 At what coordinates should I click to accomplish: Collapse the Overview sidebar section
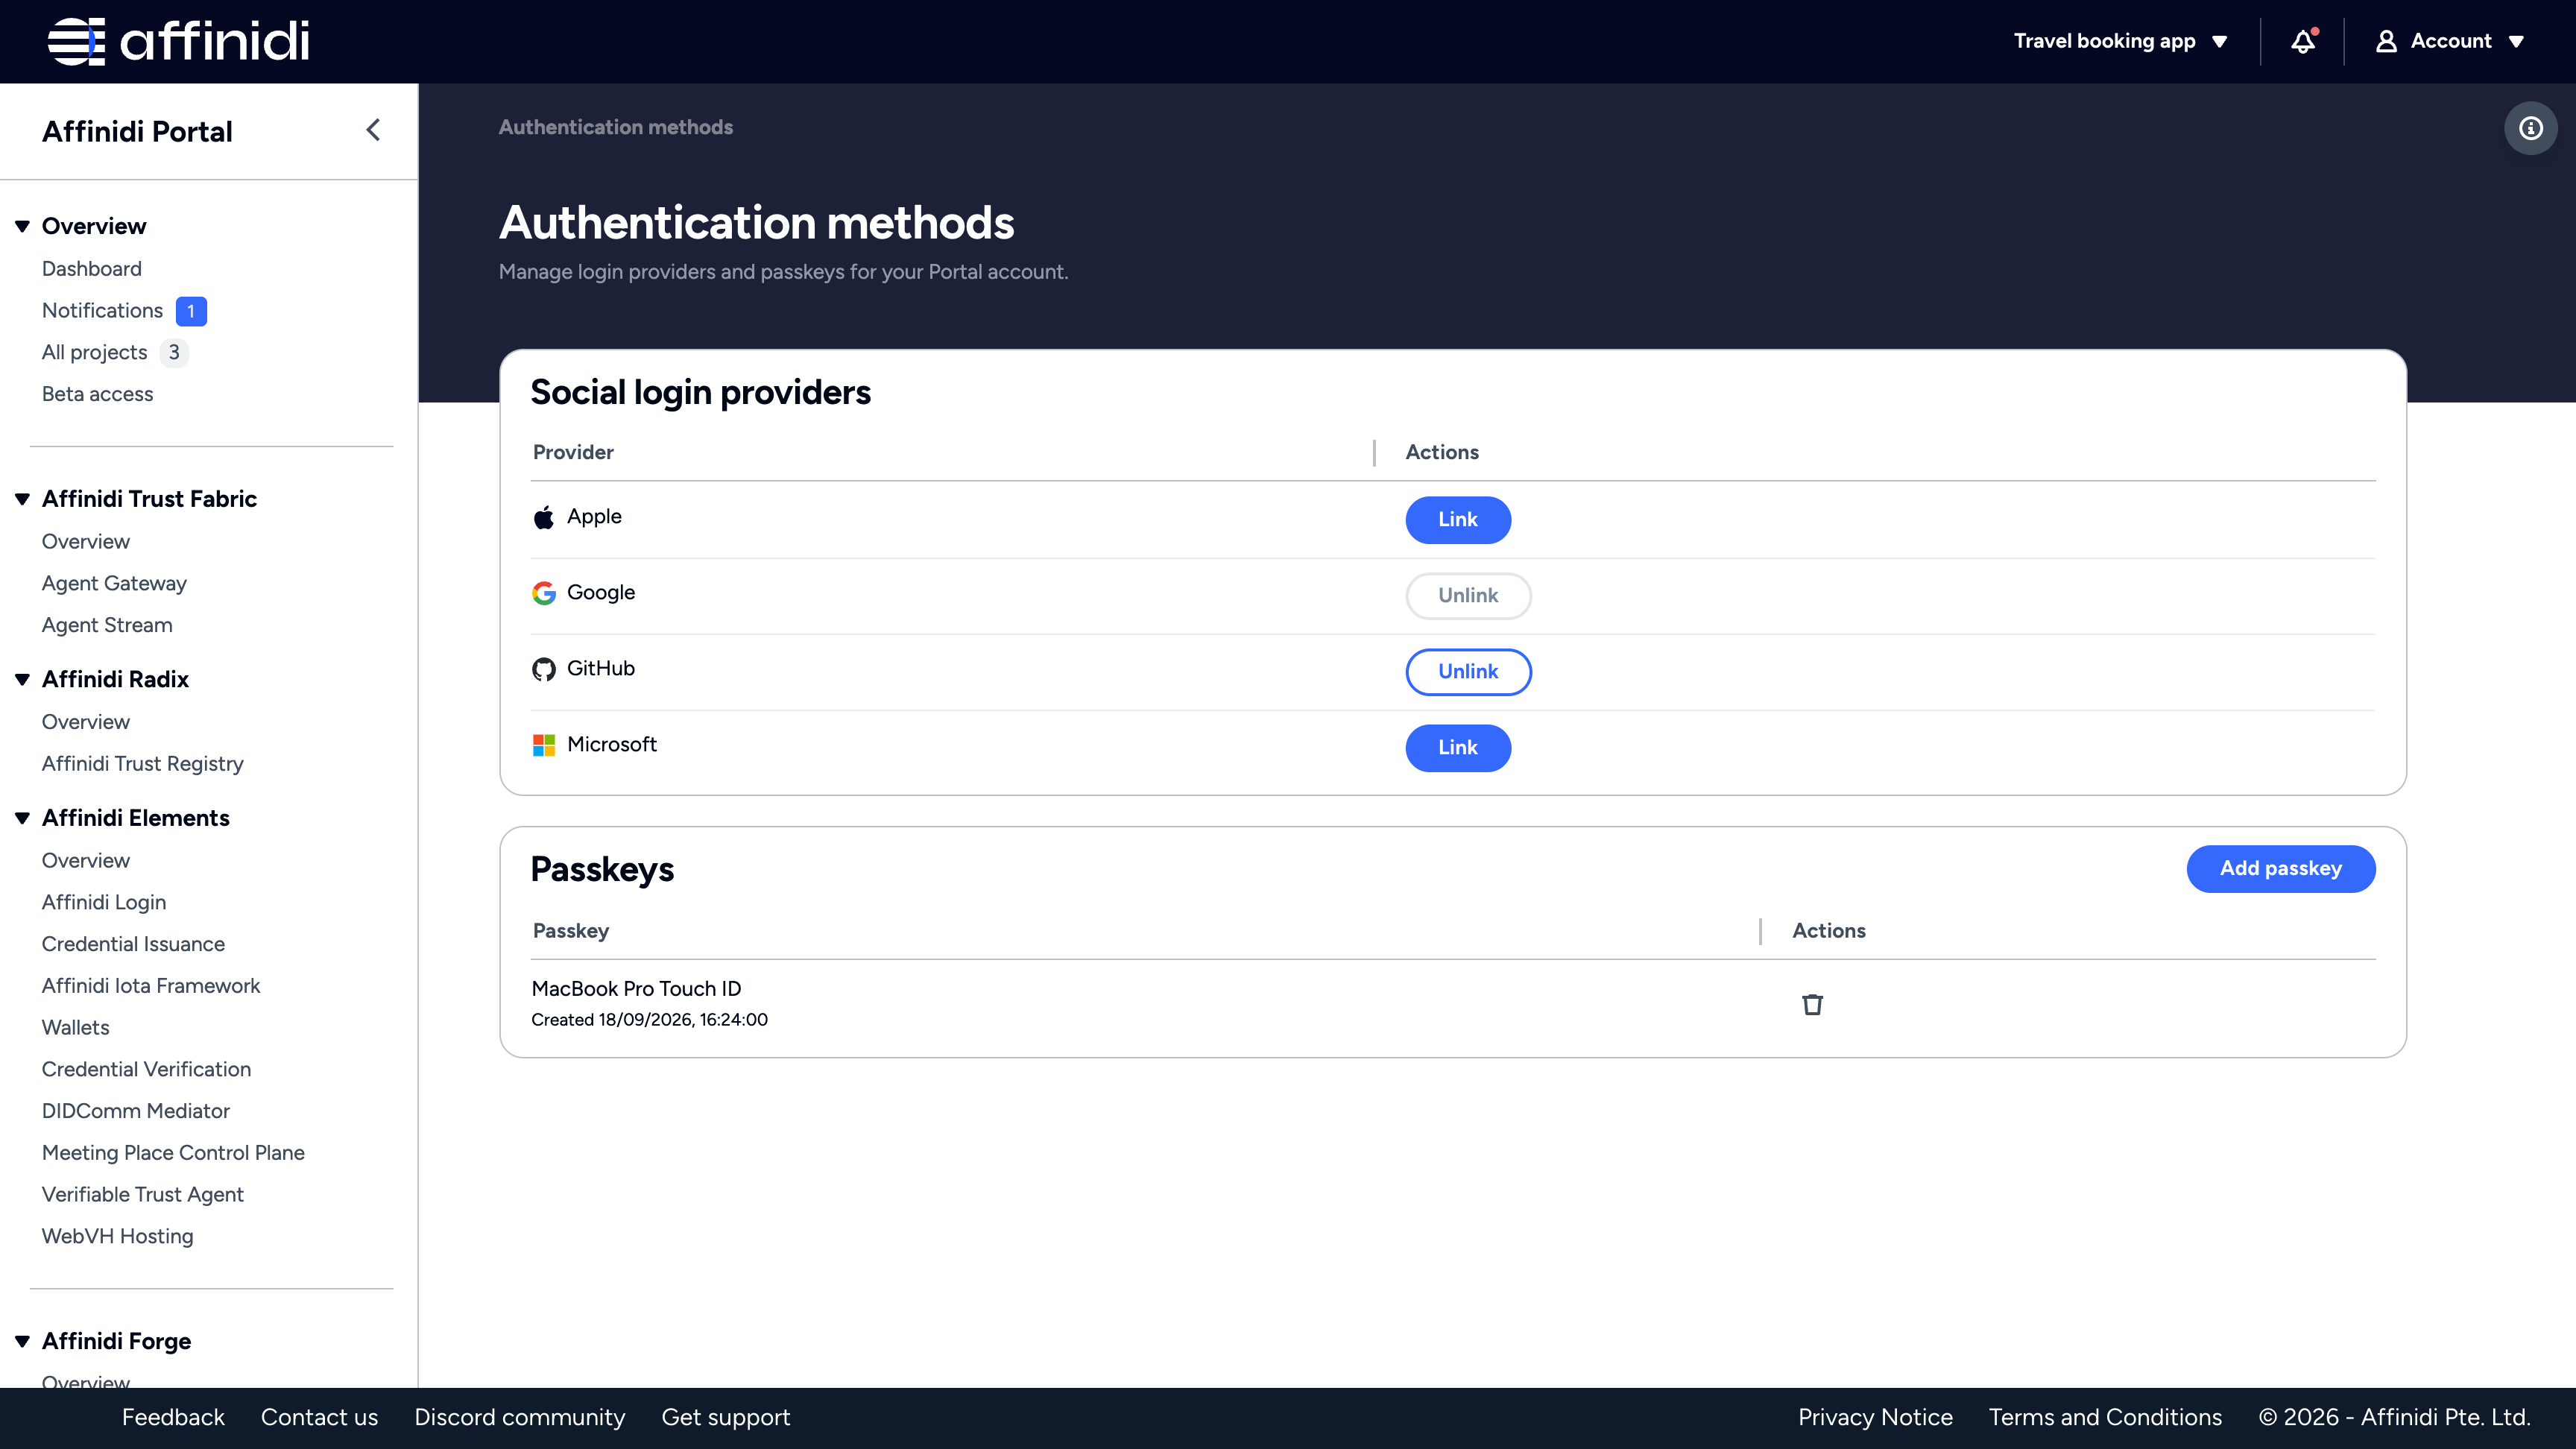(x=22, y=226)
